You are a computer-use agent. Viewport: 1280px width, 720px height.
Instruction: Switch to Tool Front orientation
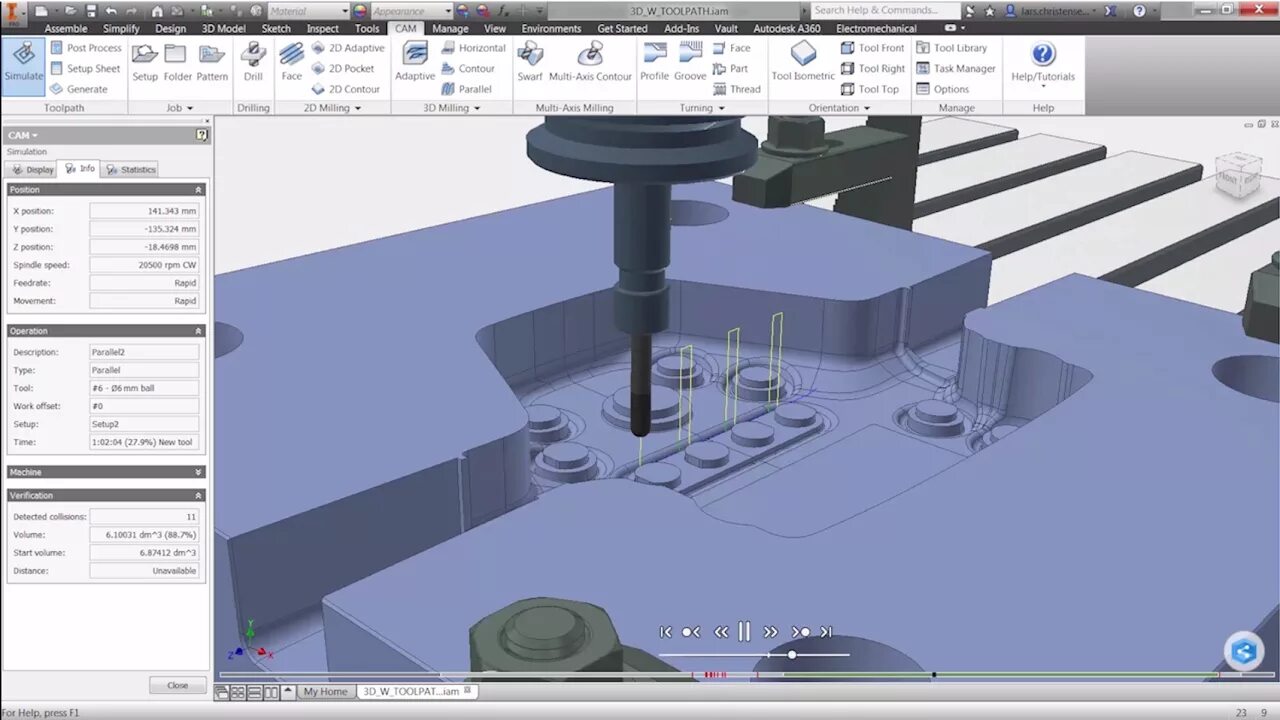coord(872,48)
